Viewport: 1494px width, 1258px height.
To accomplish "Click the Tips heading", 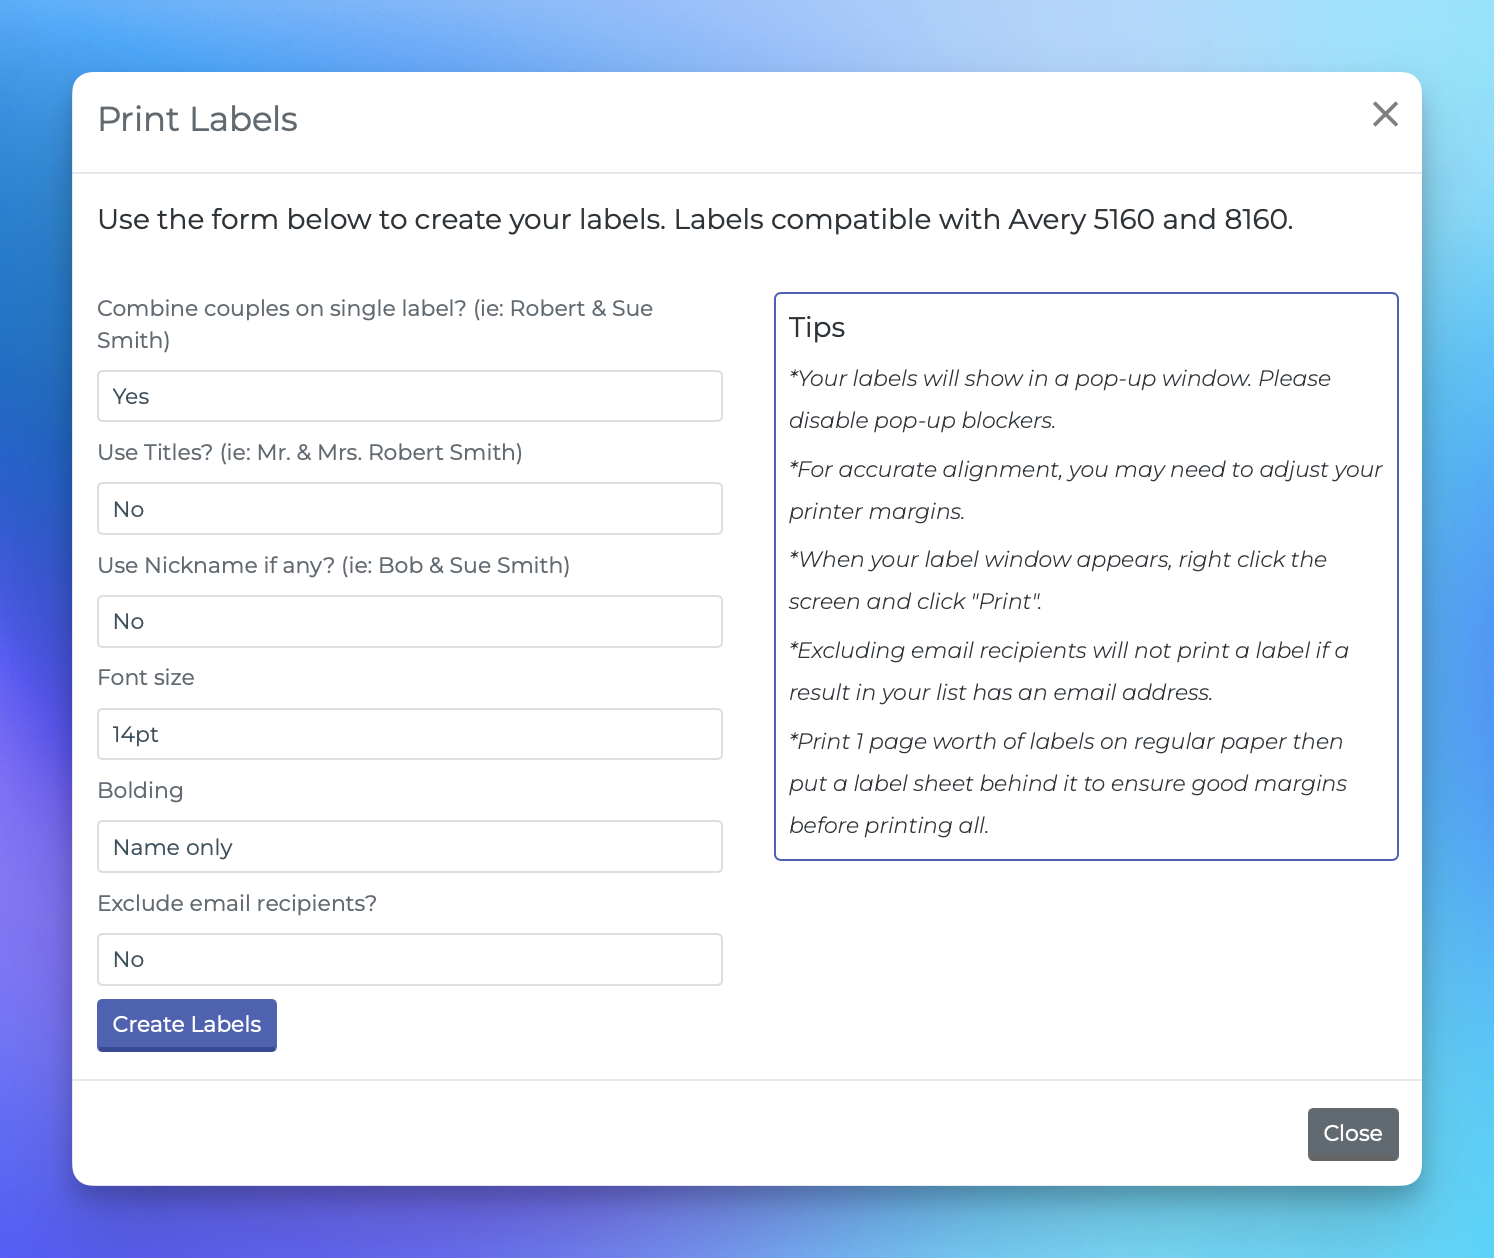I will [x=817, y=328].
